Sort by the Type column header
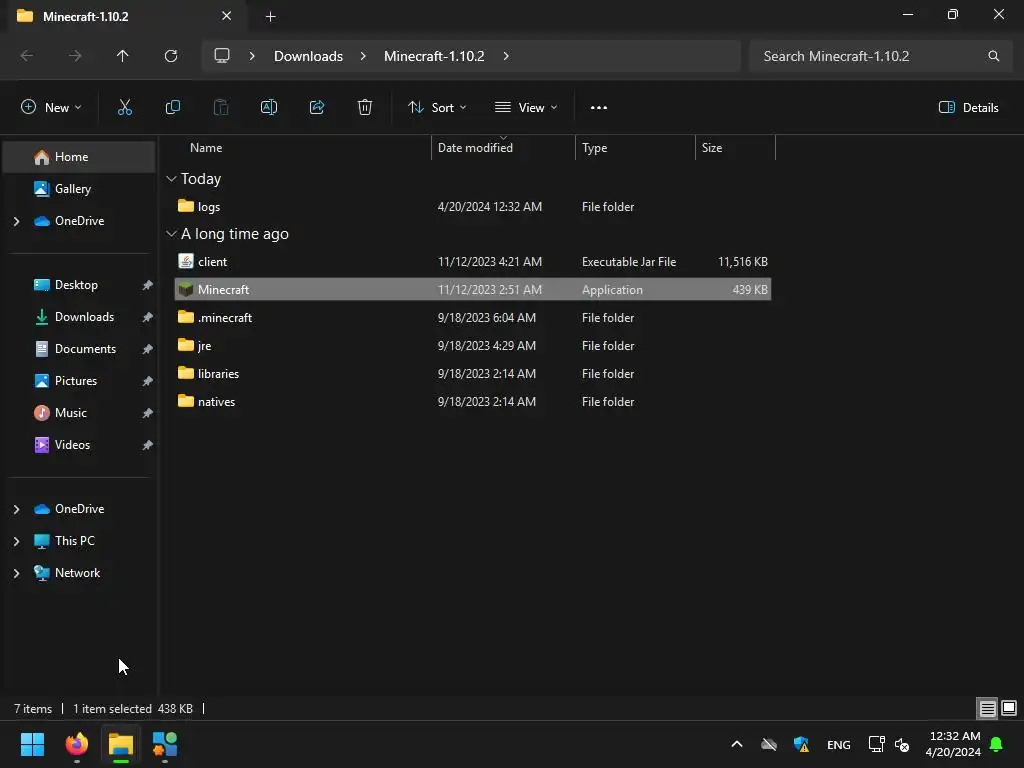The image size is (1024, 768). coord(635,148)
